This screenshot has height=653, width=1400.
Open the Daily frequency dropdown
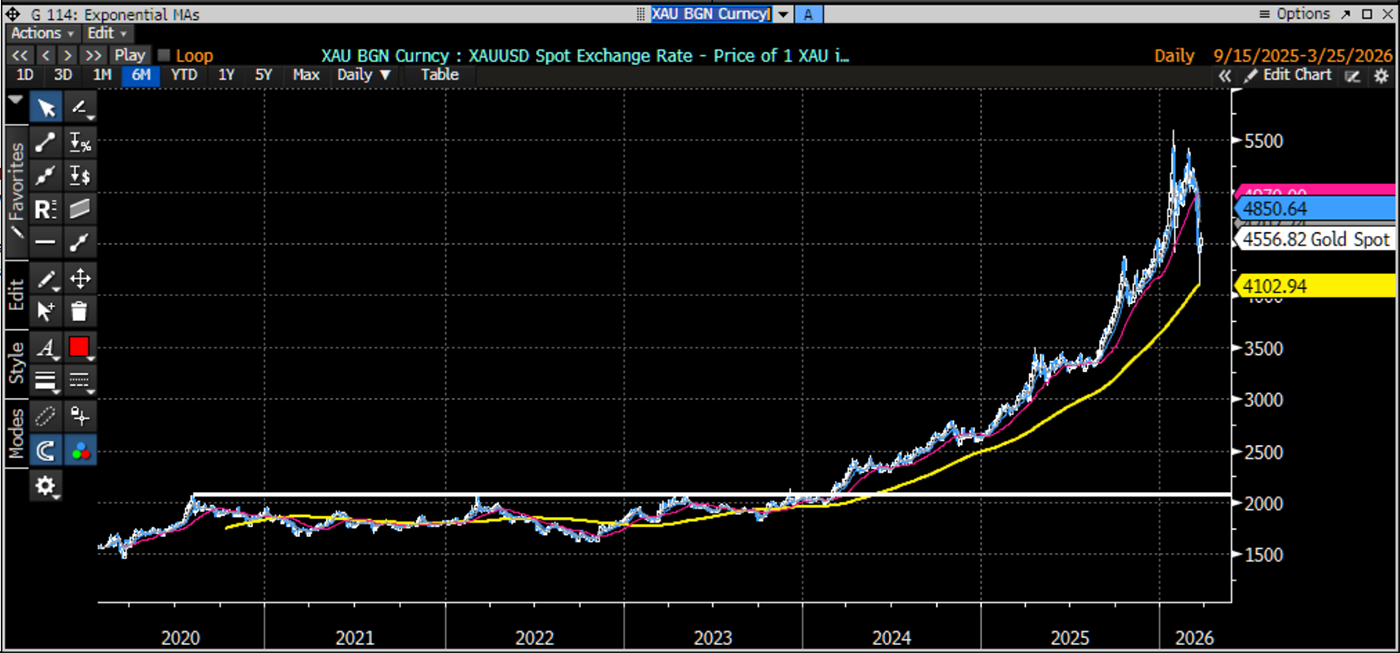coord(362,75)
